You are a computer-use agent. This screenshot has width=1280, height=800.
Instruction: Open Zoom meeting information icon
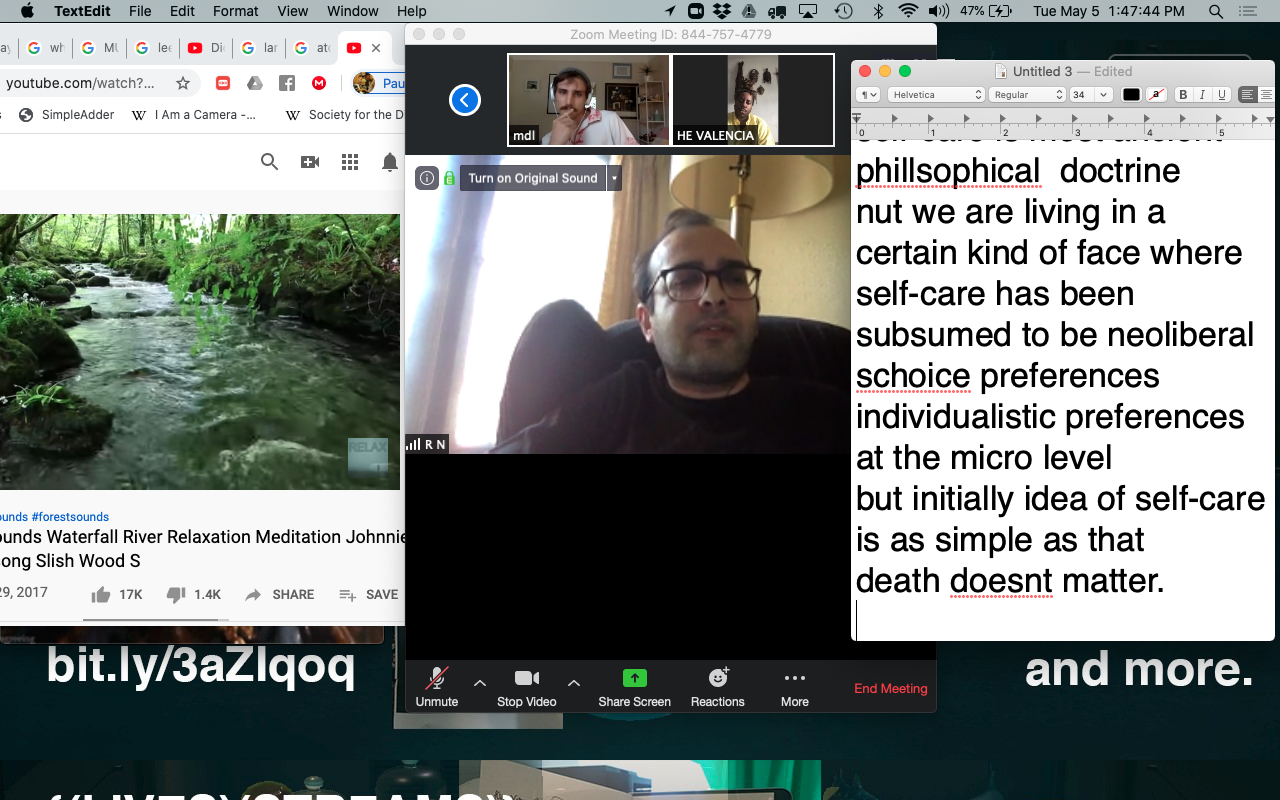[425, 177]
